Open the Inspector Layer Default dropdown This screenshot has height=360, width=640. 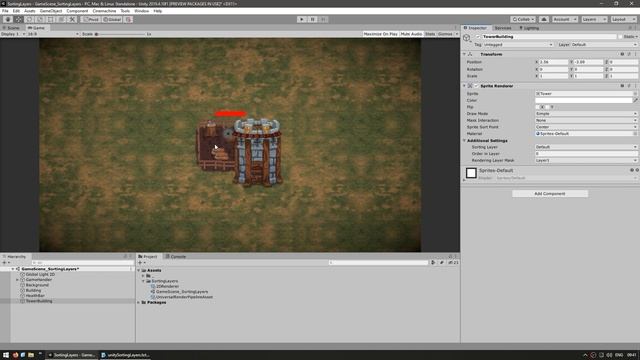point(603,44)
